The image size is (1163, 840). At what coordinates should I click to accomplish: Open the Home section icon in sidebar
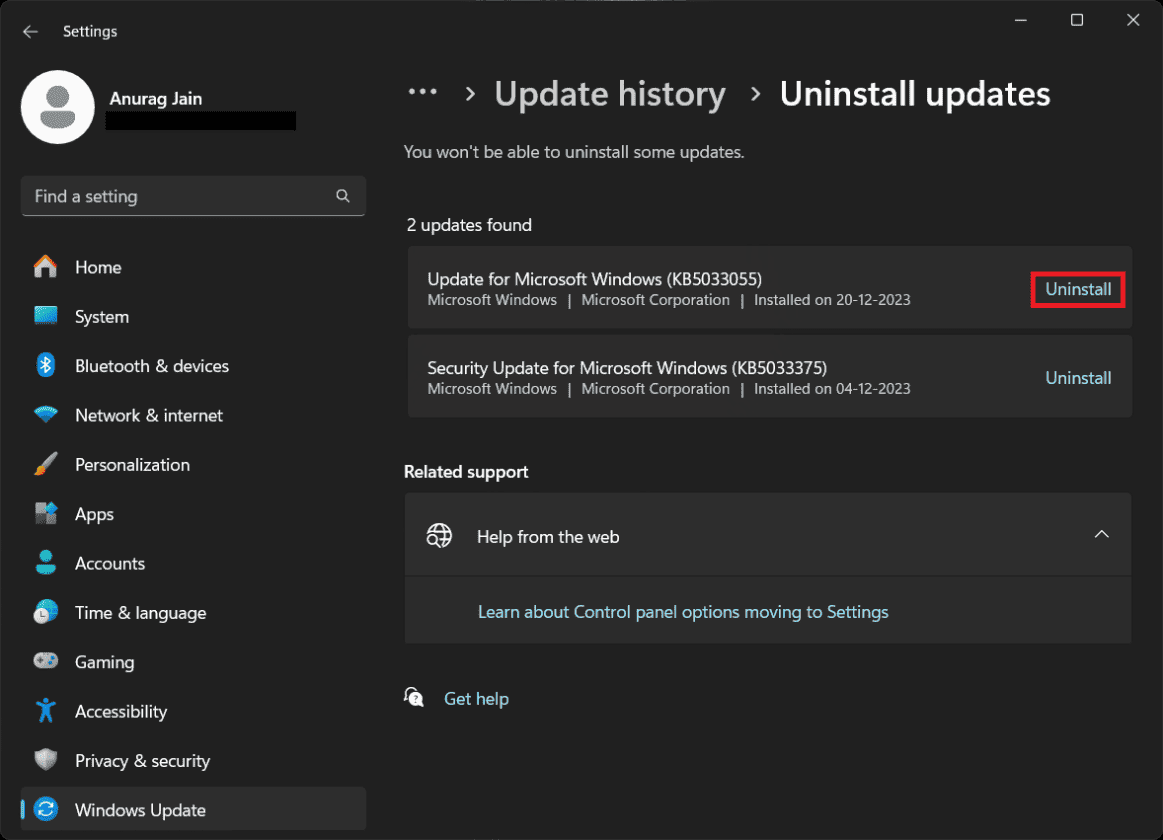coord(45,267)
